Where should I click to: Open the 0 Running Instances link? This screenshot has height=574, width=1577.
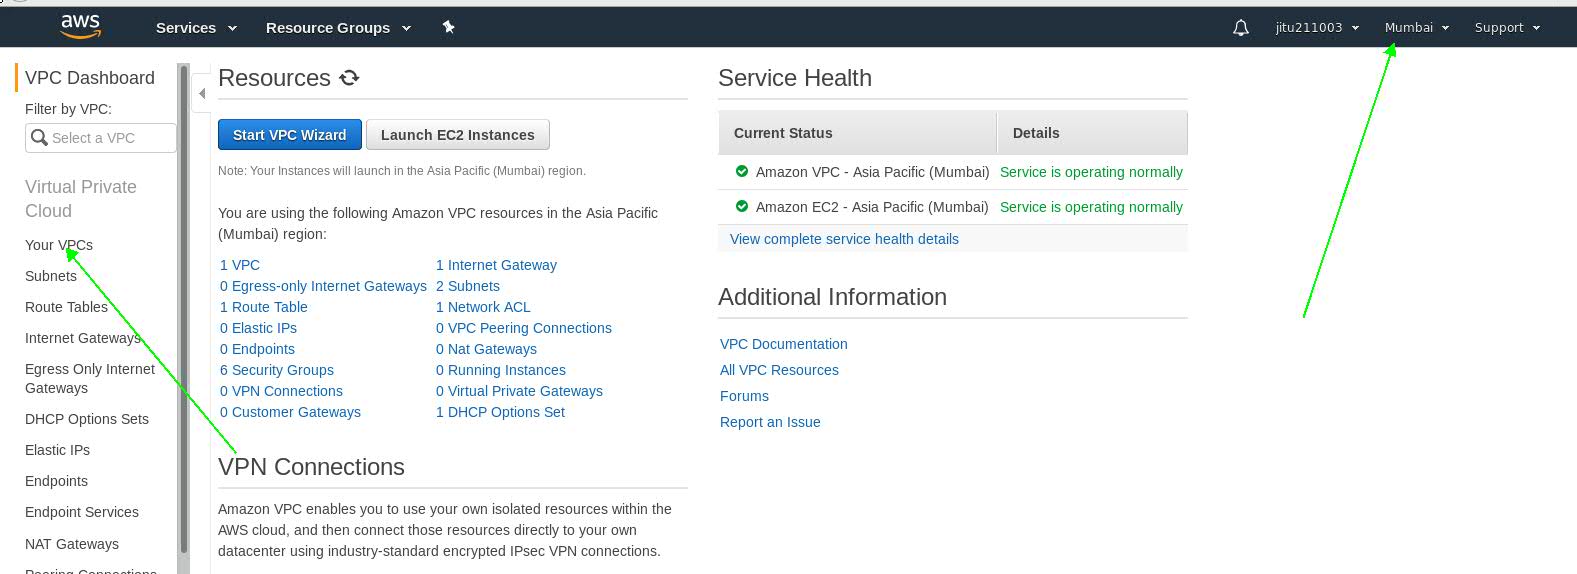tap(501, 370)
